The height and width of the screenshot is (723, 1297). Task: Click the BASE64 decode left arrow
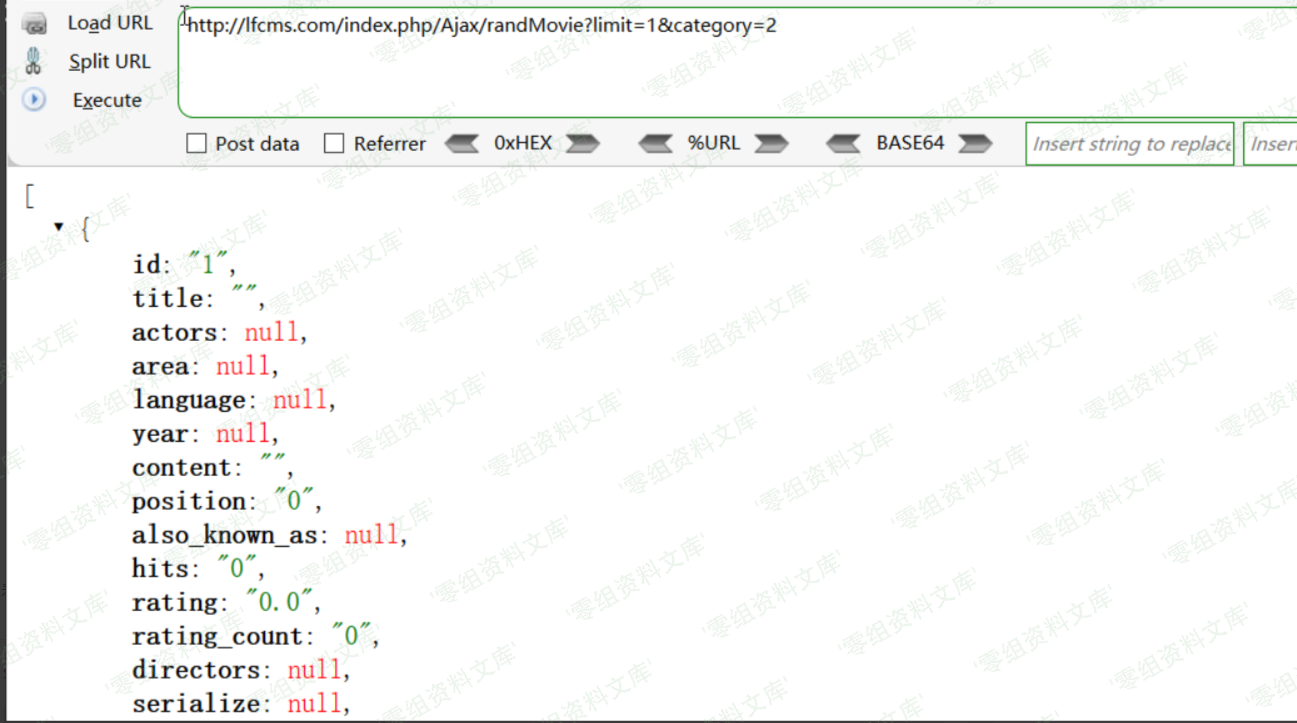pyautogui.click(x=843, y=144)
